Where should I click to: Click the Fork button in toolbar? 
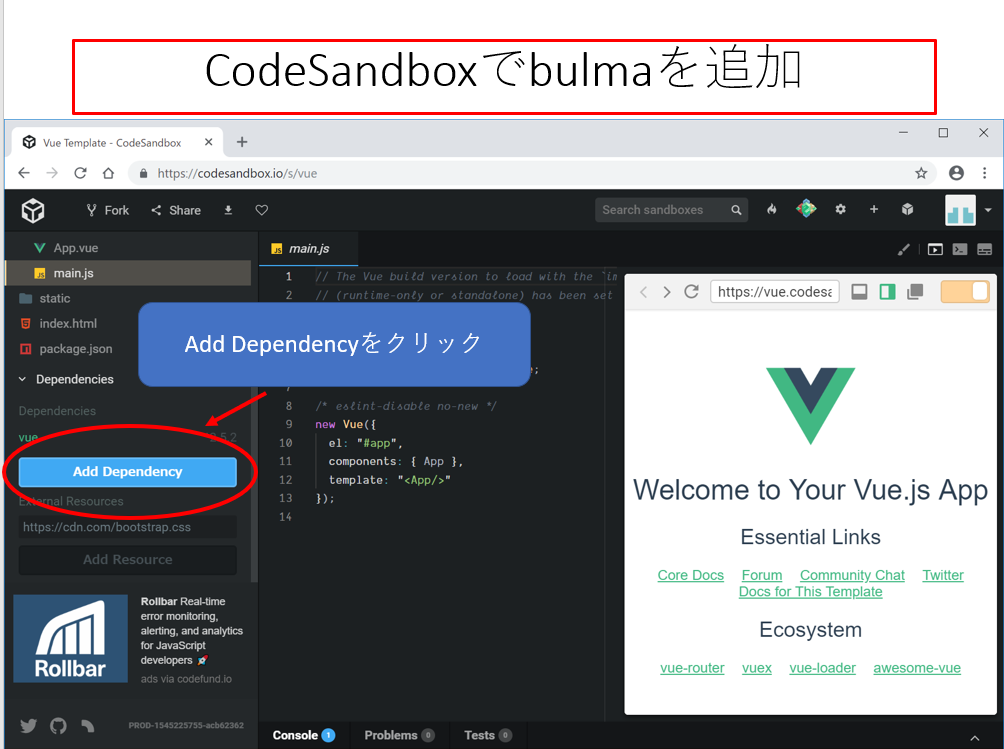coord(107,210)
